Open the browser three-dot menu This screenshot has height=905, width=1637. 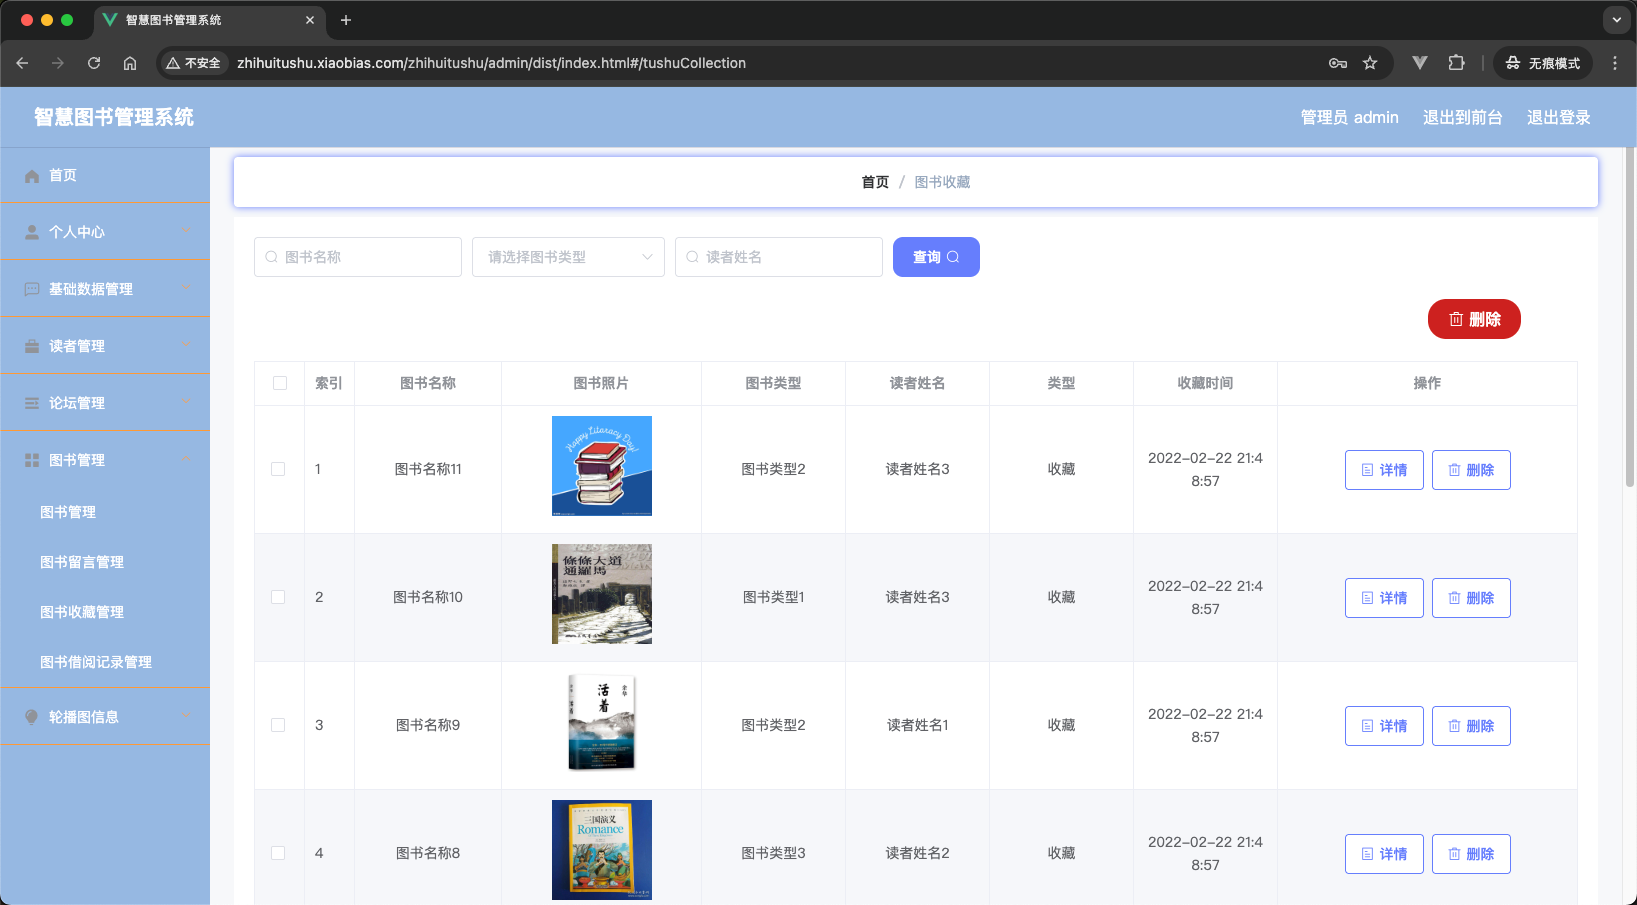pyautogui.click(x=1615, y=63)
